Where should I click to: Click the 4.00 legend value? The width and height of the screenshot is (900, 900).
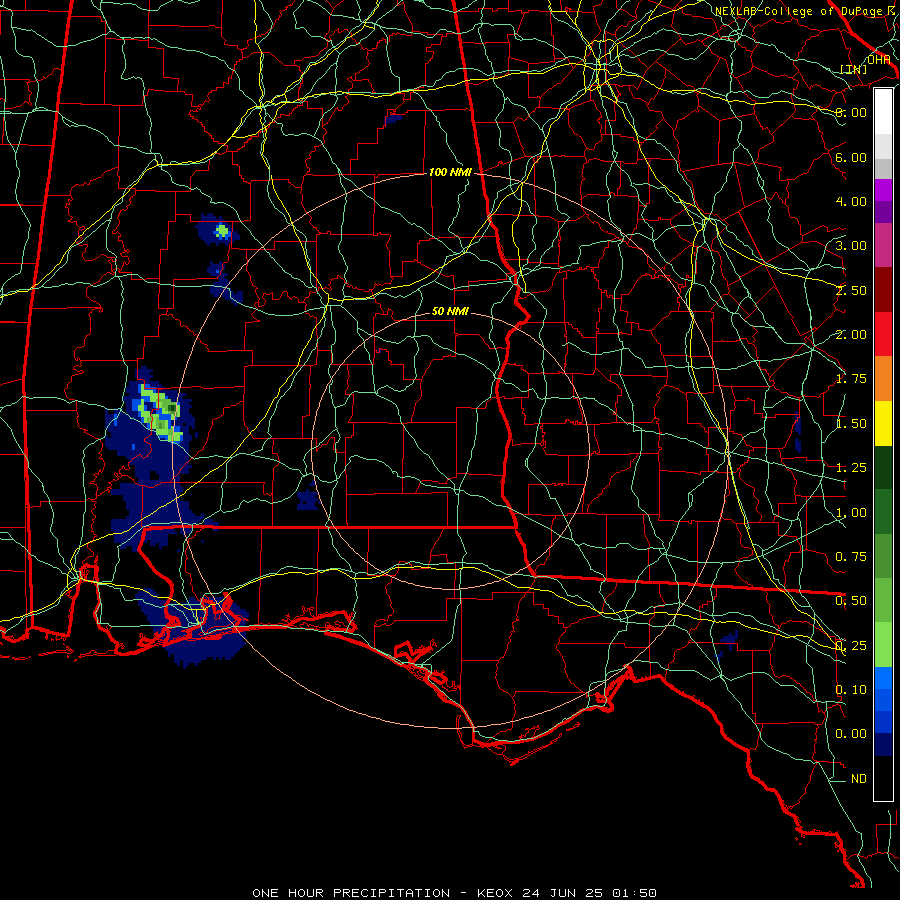851,201
